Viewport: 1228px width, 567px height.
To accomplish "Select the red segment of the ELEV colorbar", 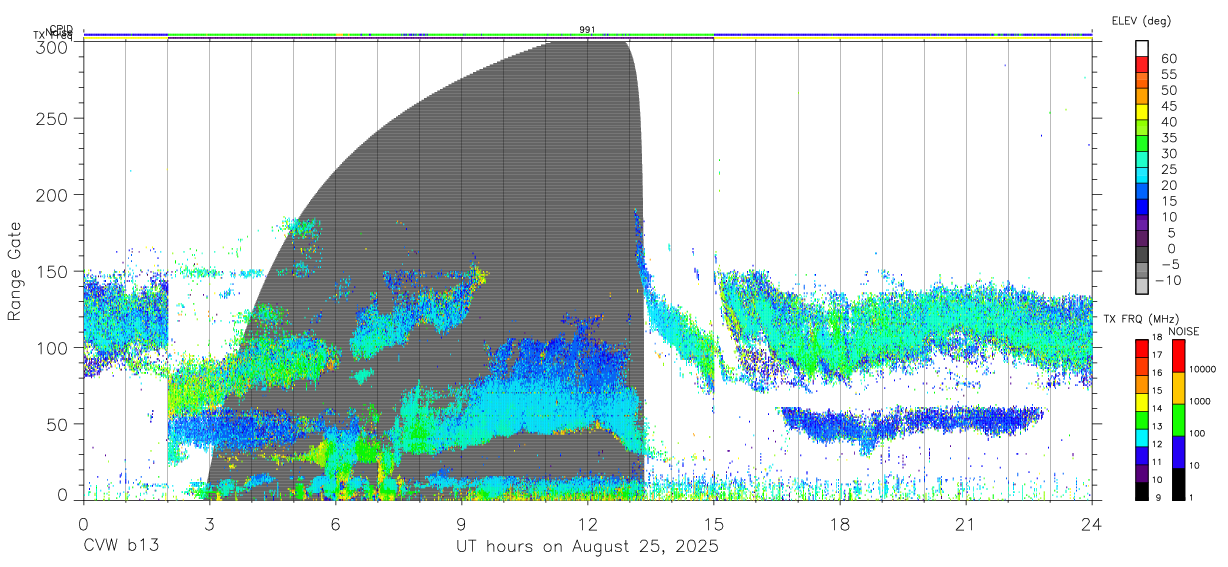I will (x=1142, y=63).
